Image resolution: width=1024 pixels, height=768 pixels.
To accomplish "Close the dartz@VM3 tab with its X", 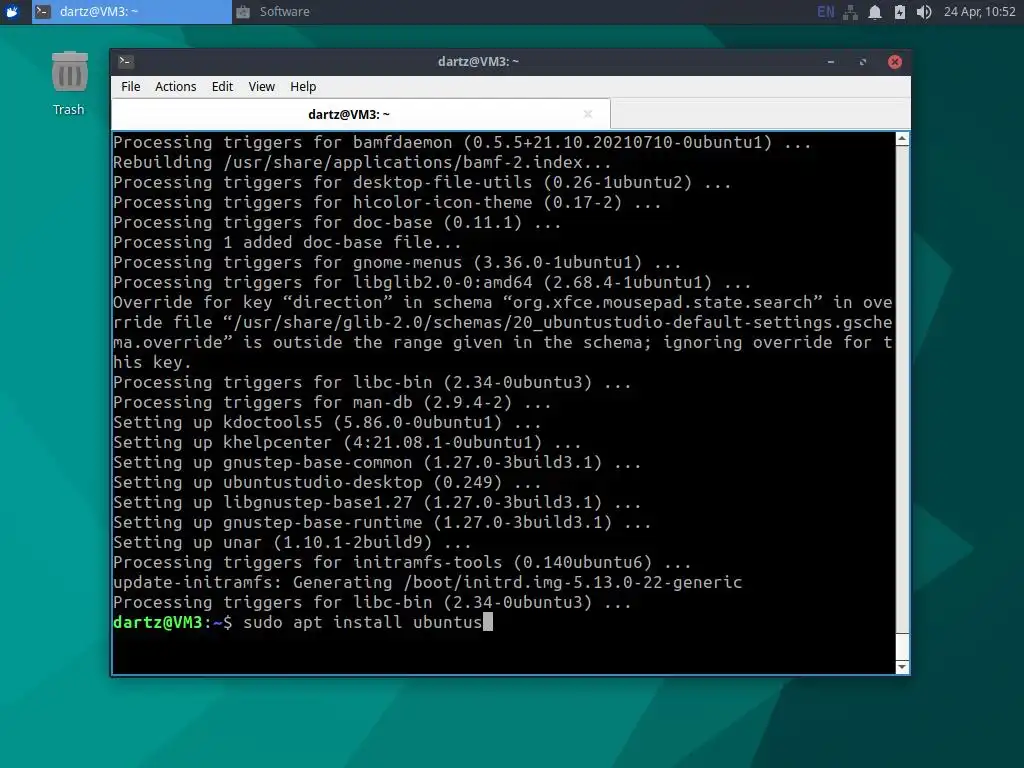I will [588, 114].
